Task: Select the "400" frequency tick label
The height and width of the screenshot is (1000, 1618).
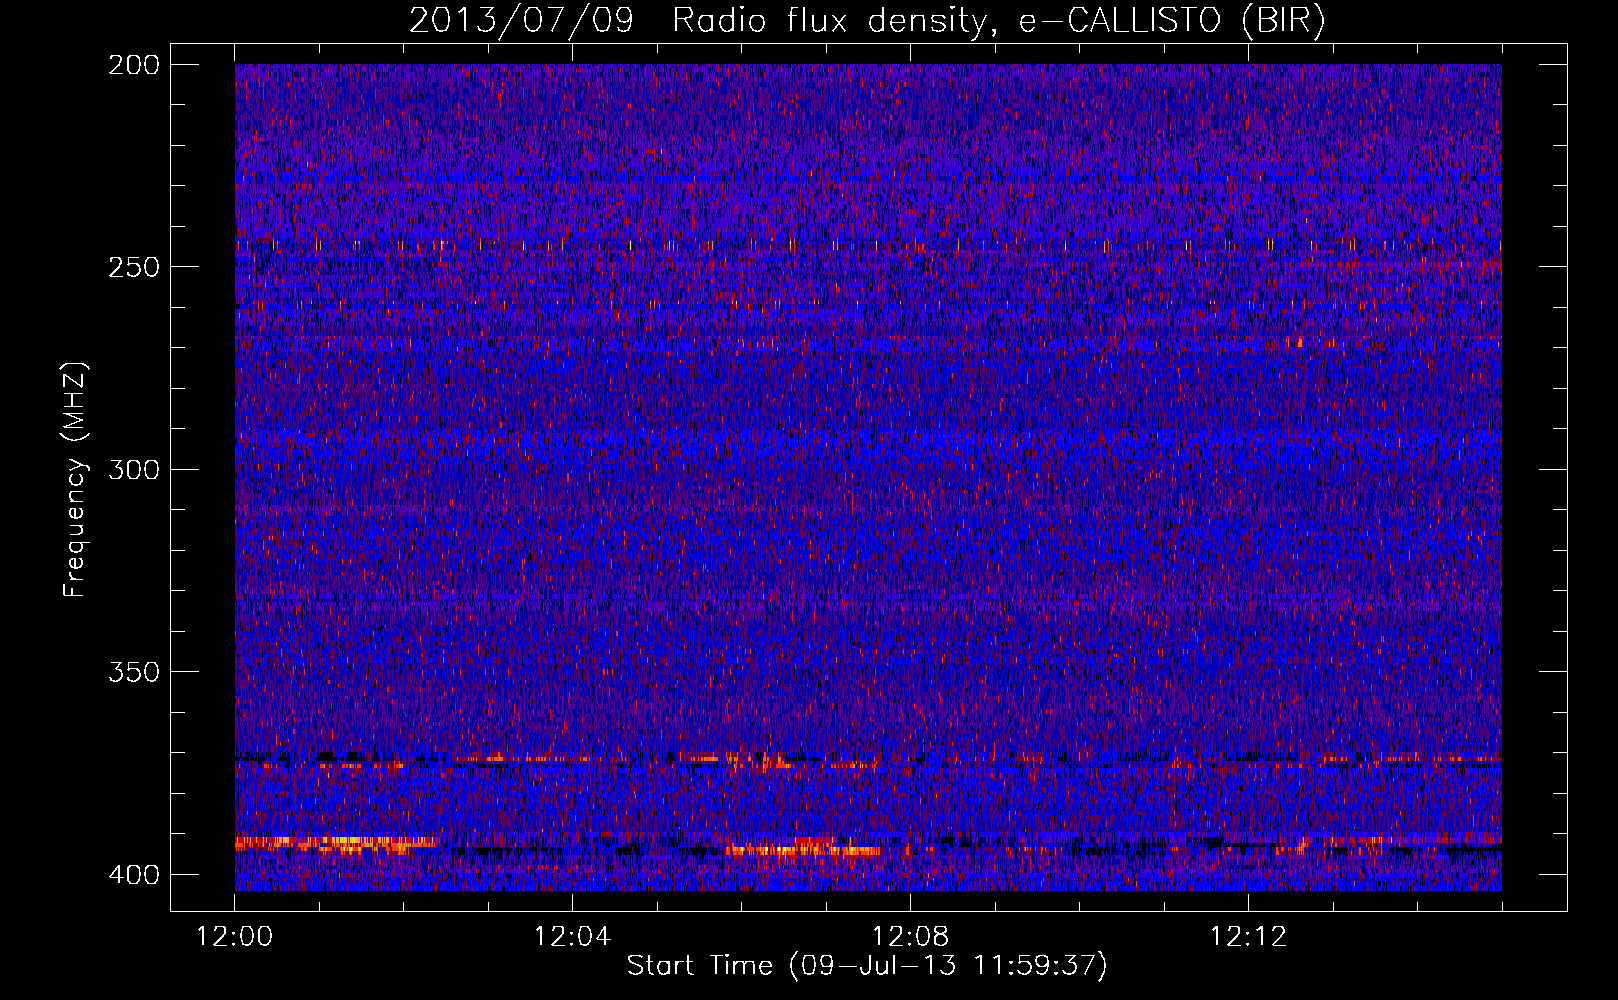Action: point(133,874)
